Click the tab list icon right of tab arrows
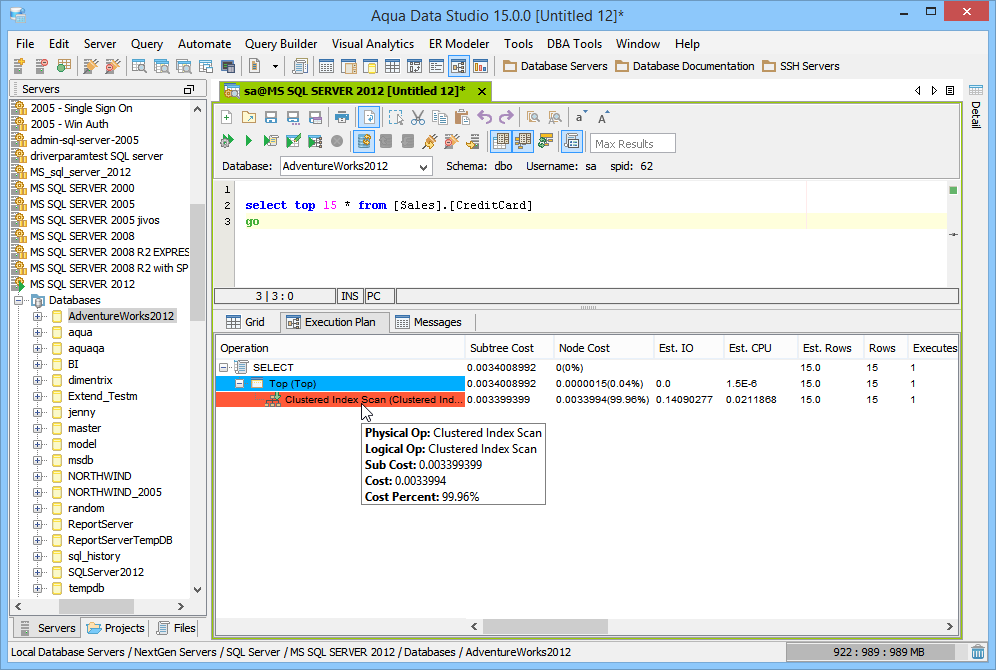Image resolution: width=996 pixels, height=670 pixels. point(950,91)
